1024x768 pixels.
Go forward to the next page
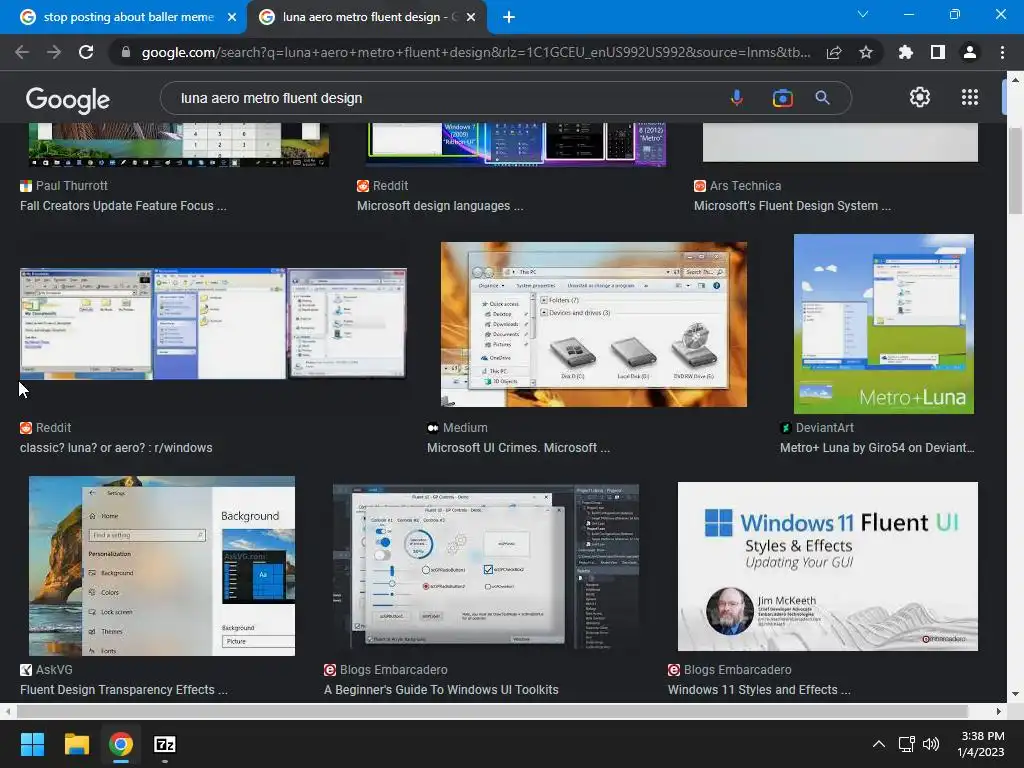pyautogui.click(x=54, y=52)
